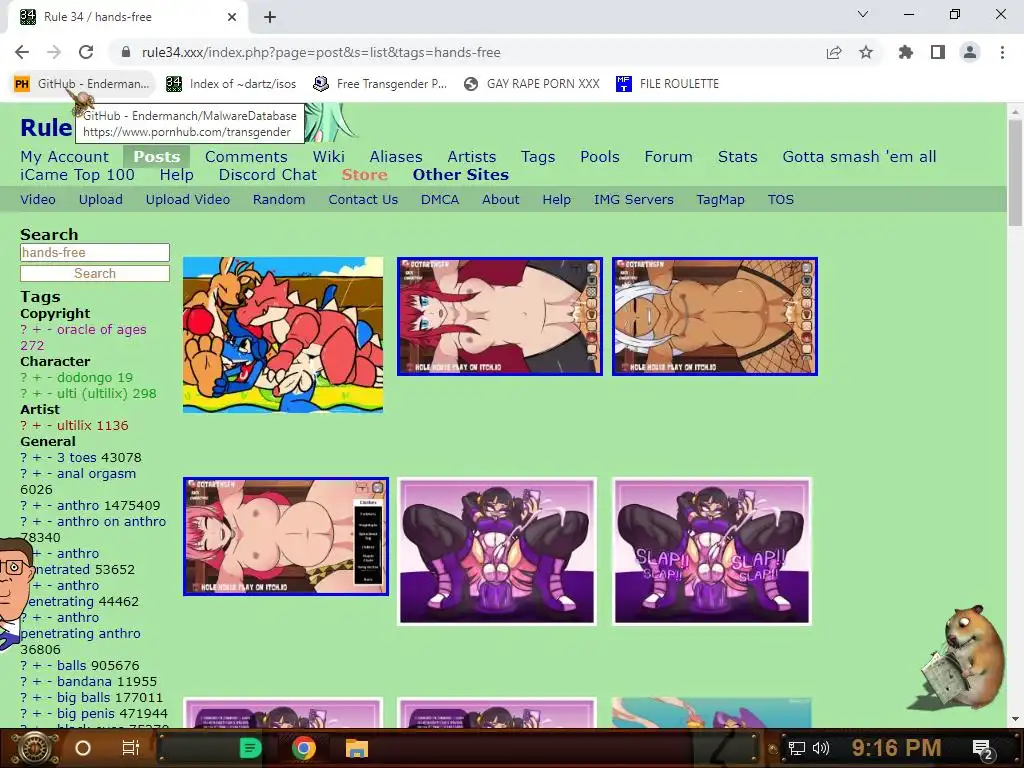Open the Start button on the taskbar

(x=34, y=748)
